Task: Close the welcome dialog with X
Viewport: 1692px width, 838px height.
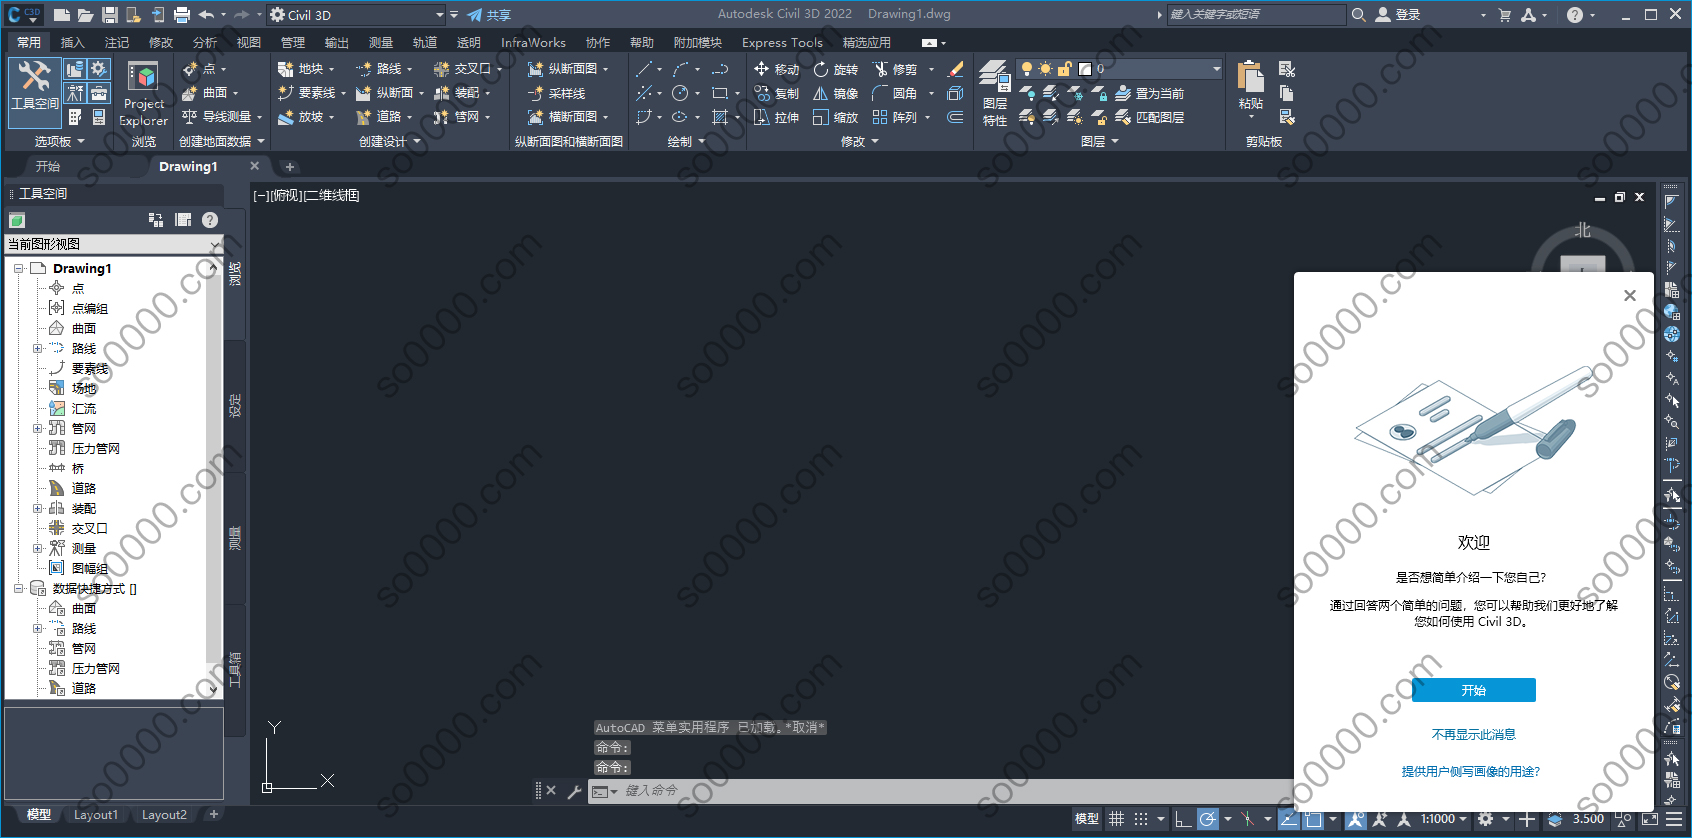Action: coord(1630,295)
